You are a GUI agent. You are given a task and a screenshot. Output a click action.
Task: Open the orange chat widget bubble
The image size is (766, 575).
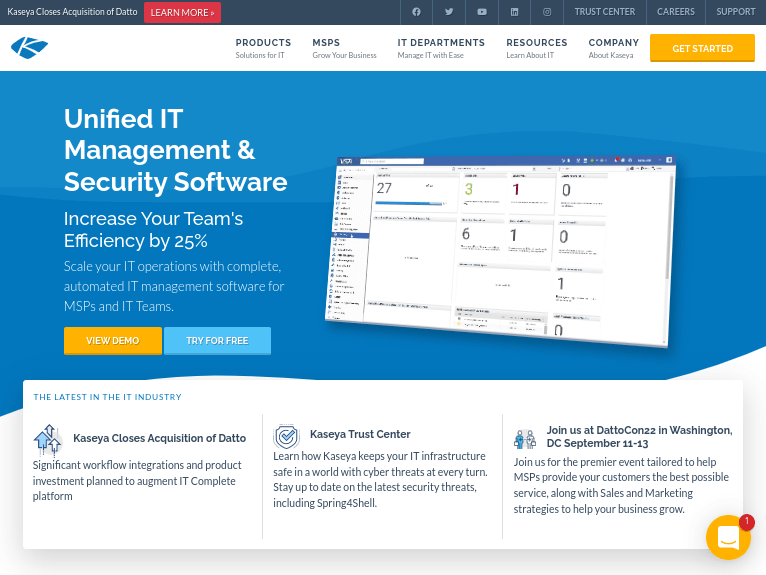pyautogui.click(x=728, y=538)
